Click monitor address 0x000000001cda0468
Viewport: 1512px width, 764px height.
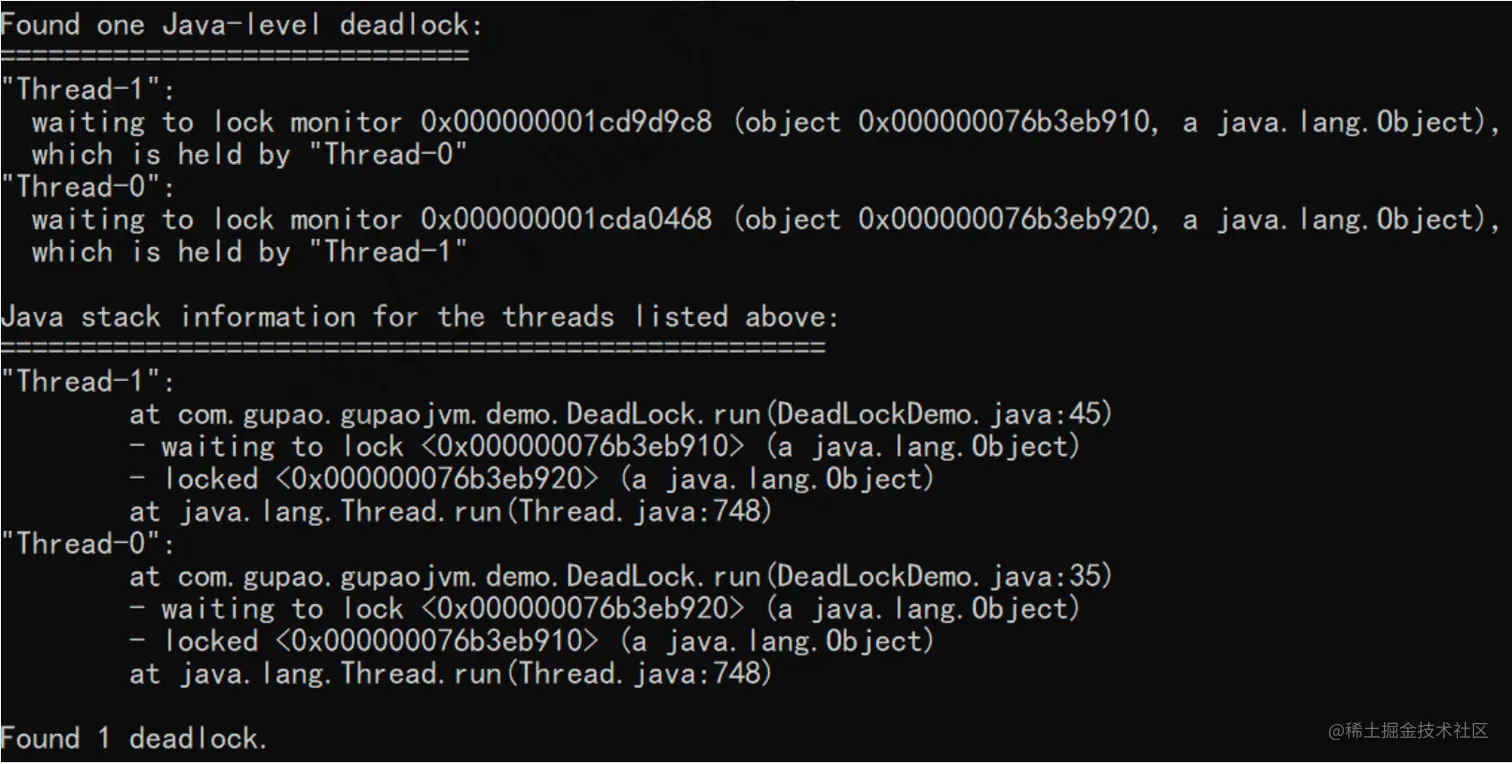[566, 220]
